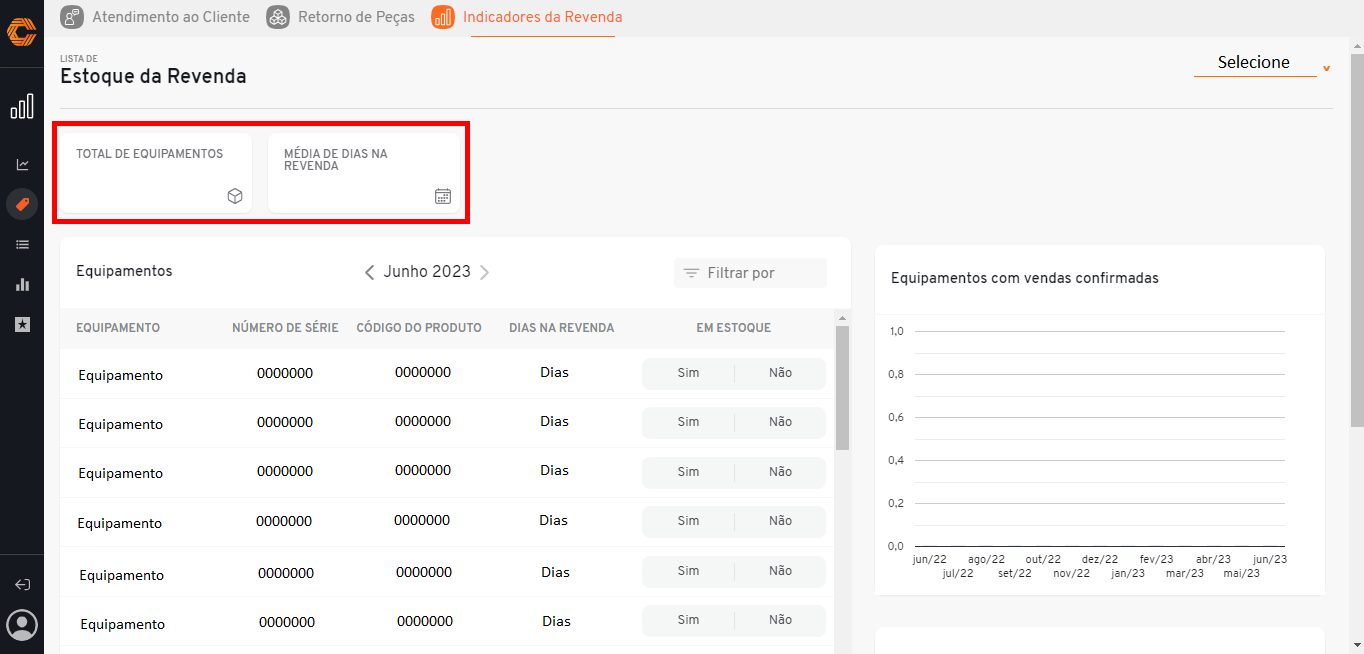Click the mai/23 label on chart axis
The width and height of the screenshot is (1364, 654).
1242,574
